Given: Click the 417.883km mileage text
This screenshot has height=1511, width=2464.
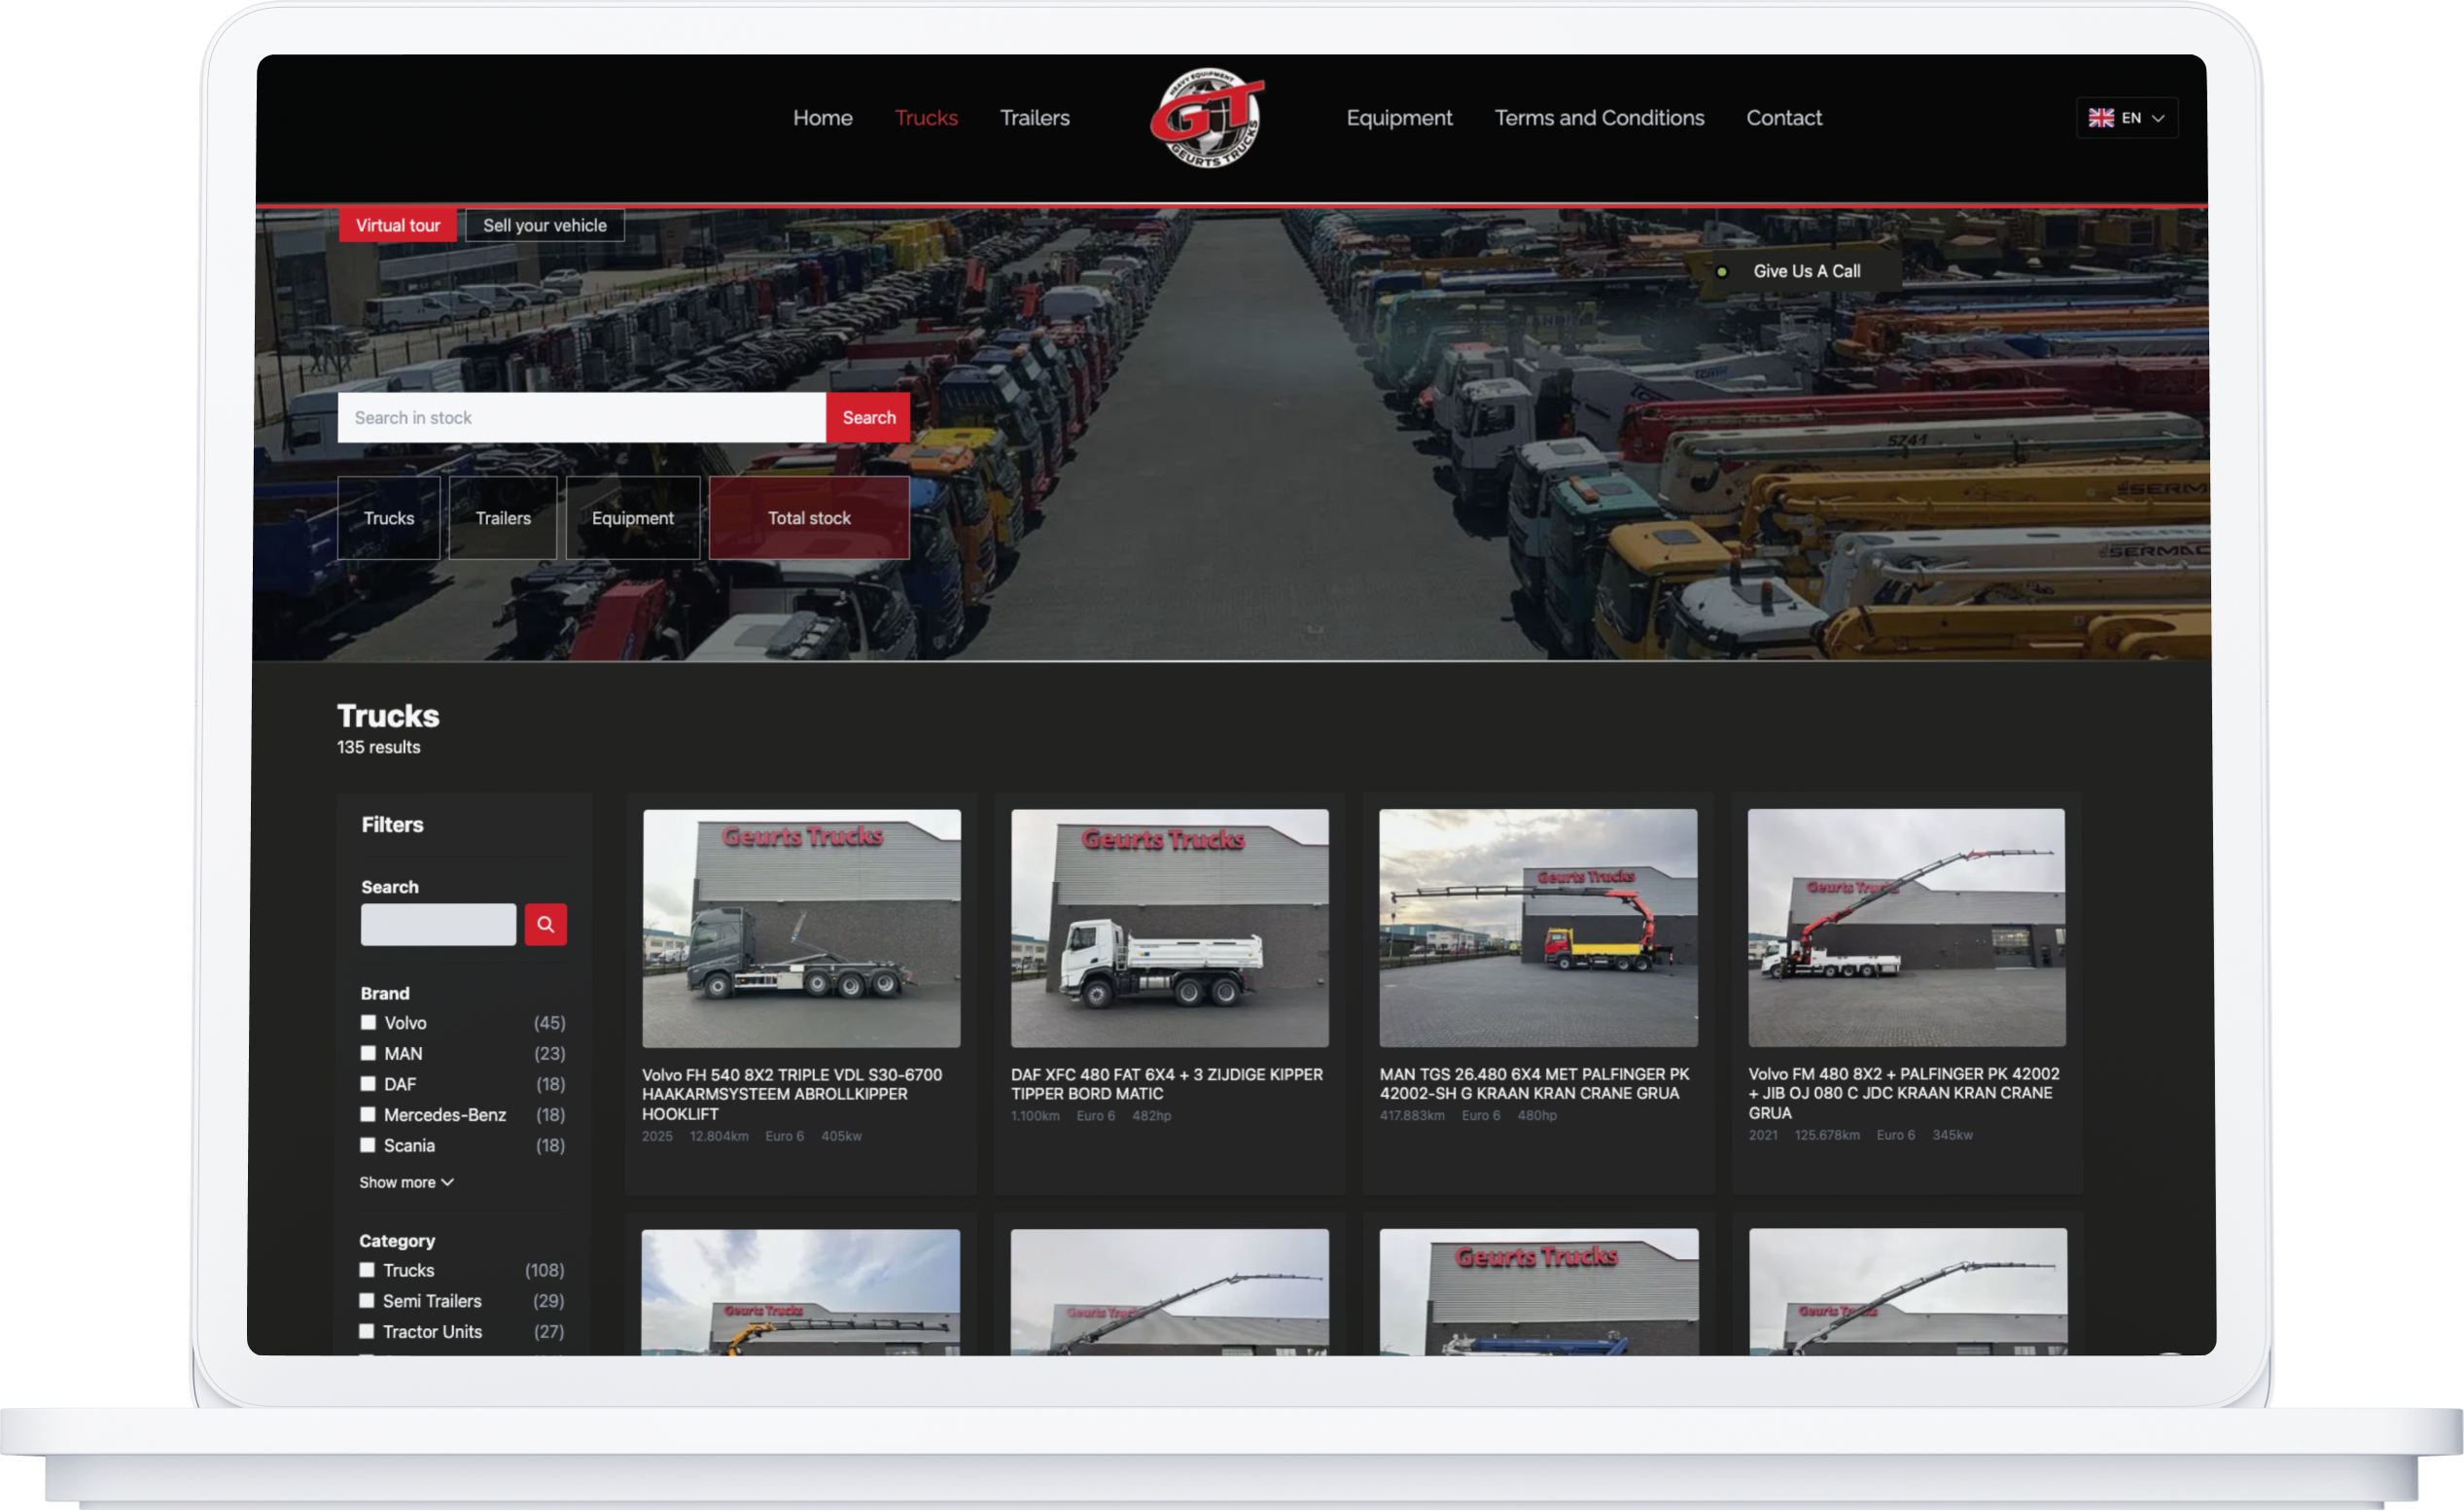Looking at the screenshot, I should tap(1412, 1116).
